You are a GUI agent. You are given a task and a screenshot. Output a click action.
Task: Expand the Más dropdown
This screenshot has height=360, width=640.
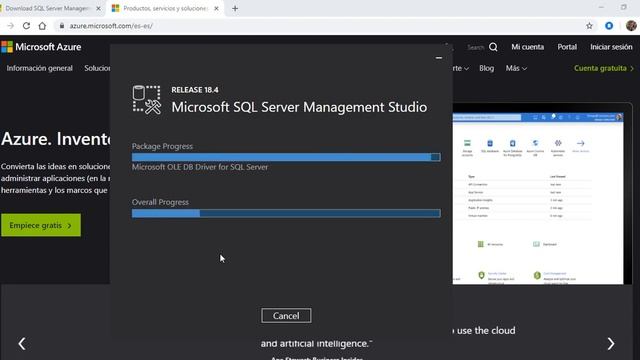point(516,68)
